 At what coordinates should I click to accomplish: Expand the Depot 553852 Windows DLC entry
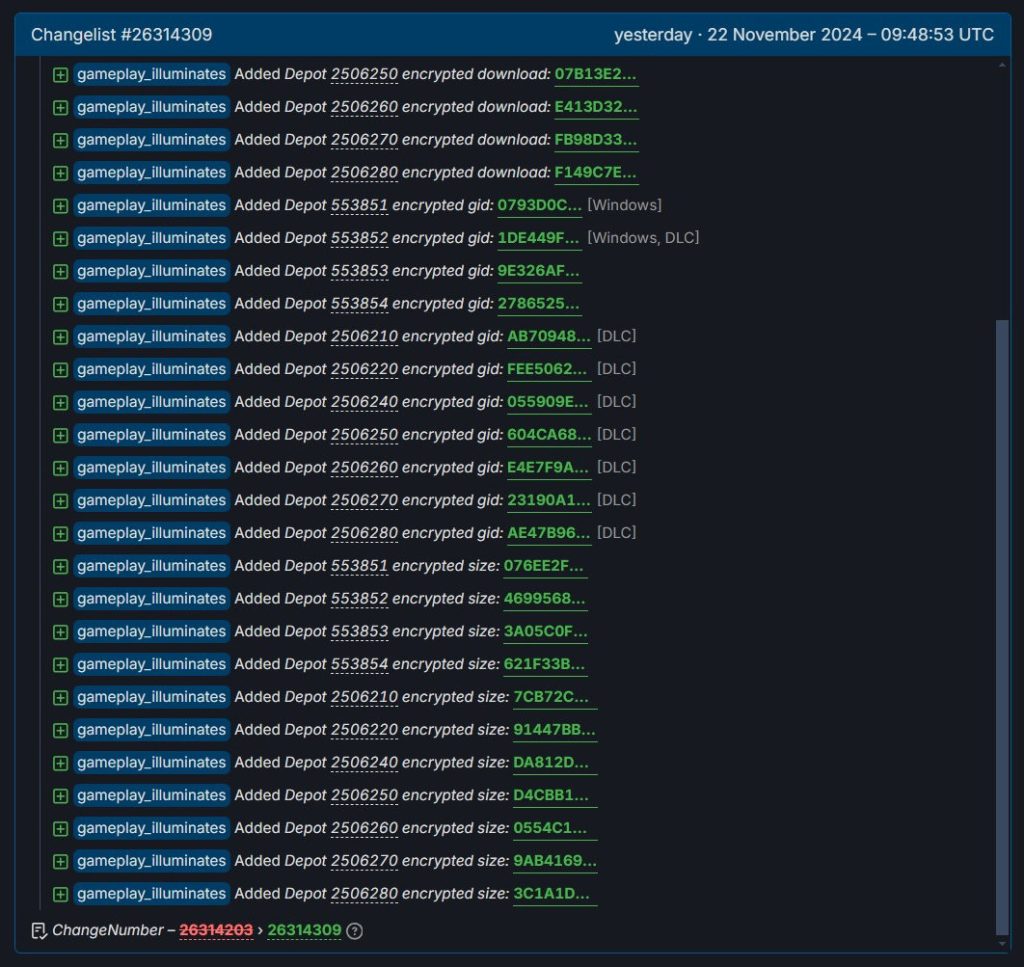[61, 238]
